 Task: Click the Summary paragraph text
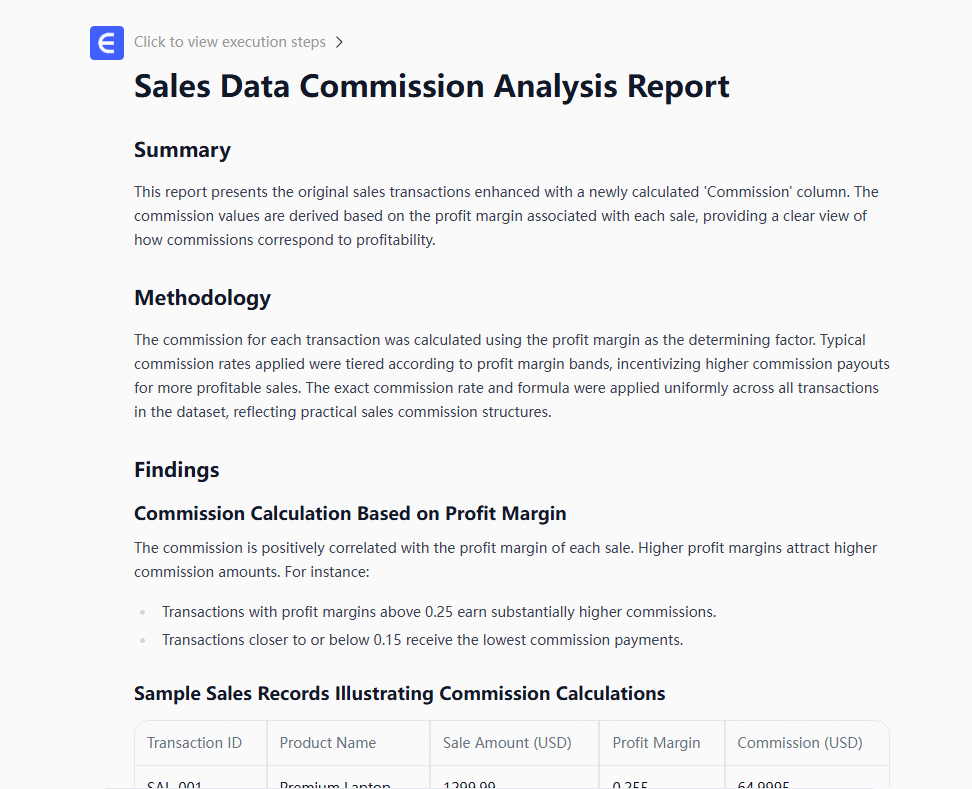pyautogui.click(x=506, y=215)
